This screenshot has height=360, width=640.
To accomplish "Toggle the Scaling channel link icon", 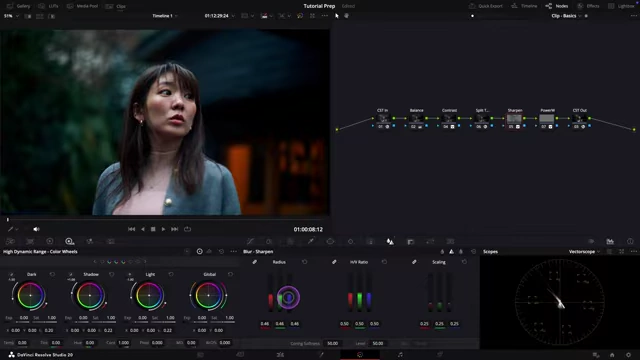I will (414, 262).
